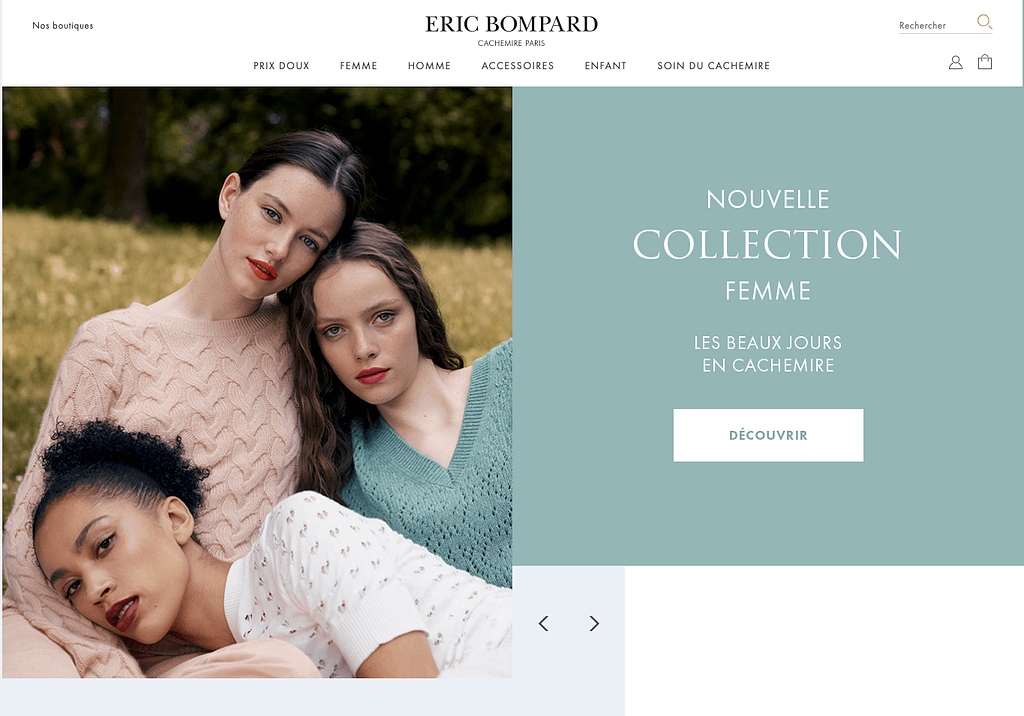This screenshot has width=1024, height=716.
Task: Focus the Rechercher search field
Action: (936, 25)
